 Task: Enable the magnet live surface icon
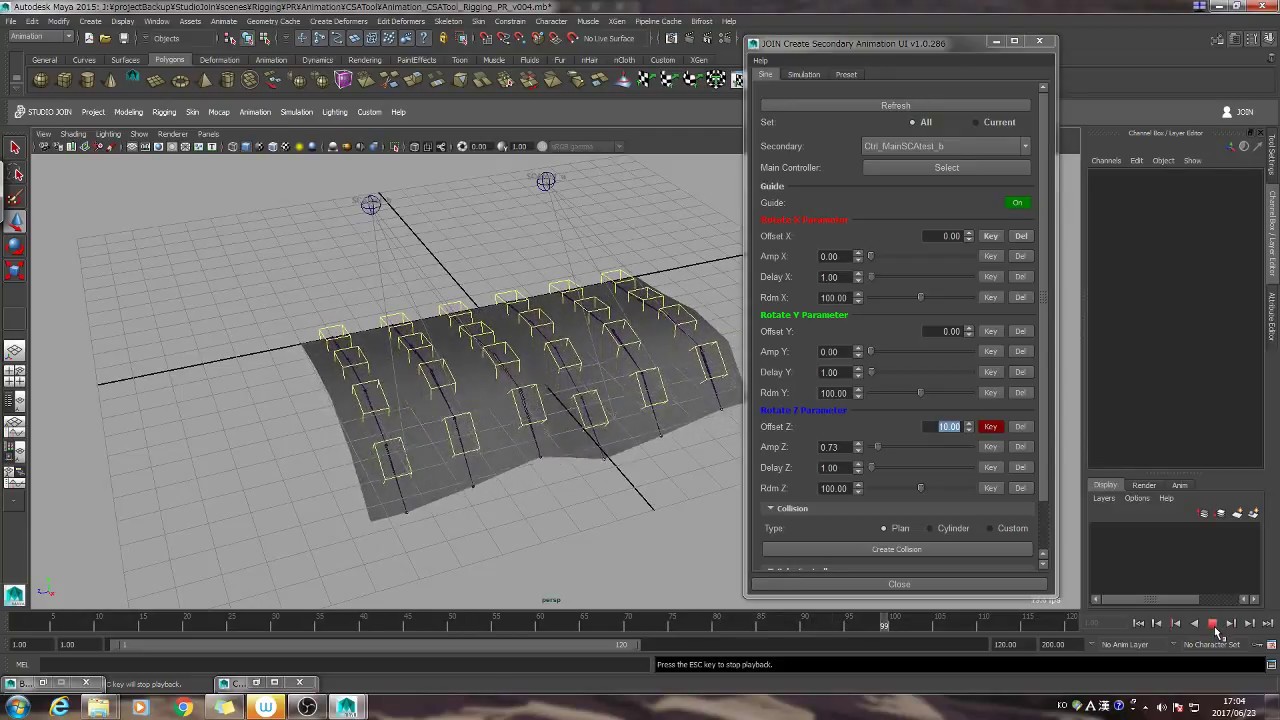[573, 38]
